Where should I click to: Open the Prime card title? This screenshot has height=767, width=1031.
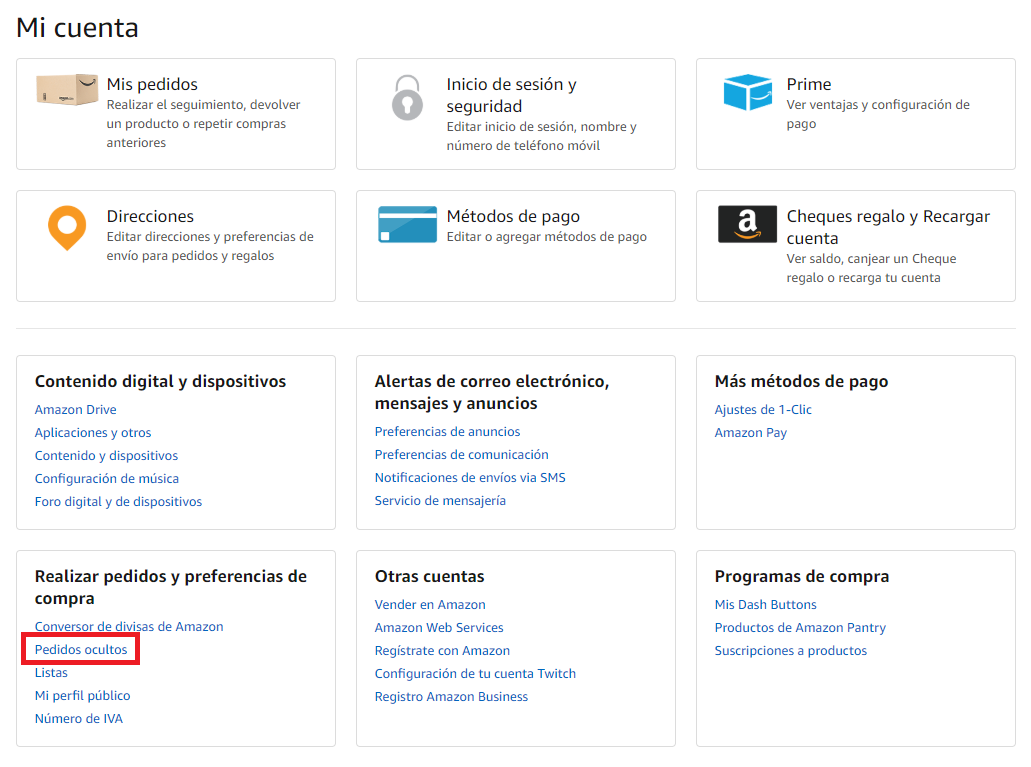click(809, 84)
